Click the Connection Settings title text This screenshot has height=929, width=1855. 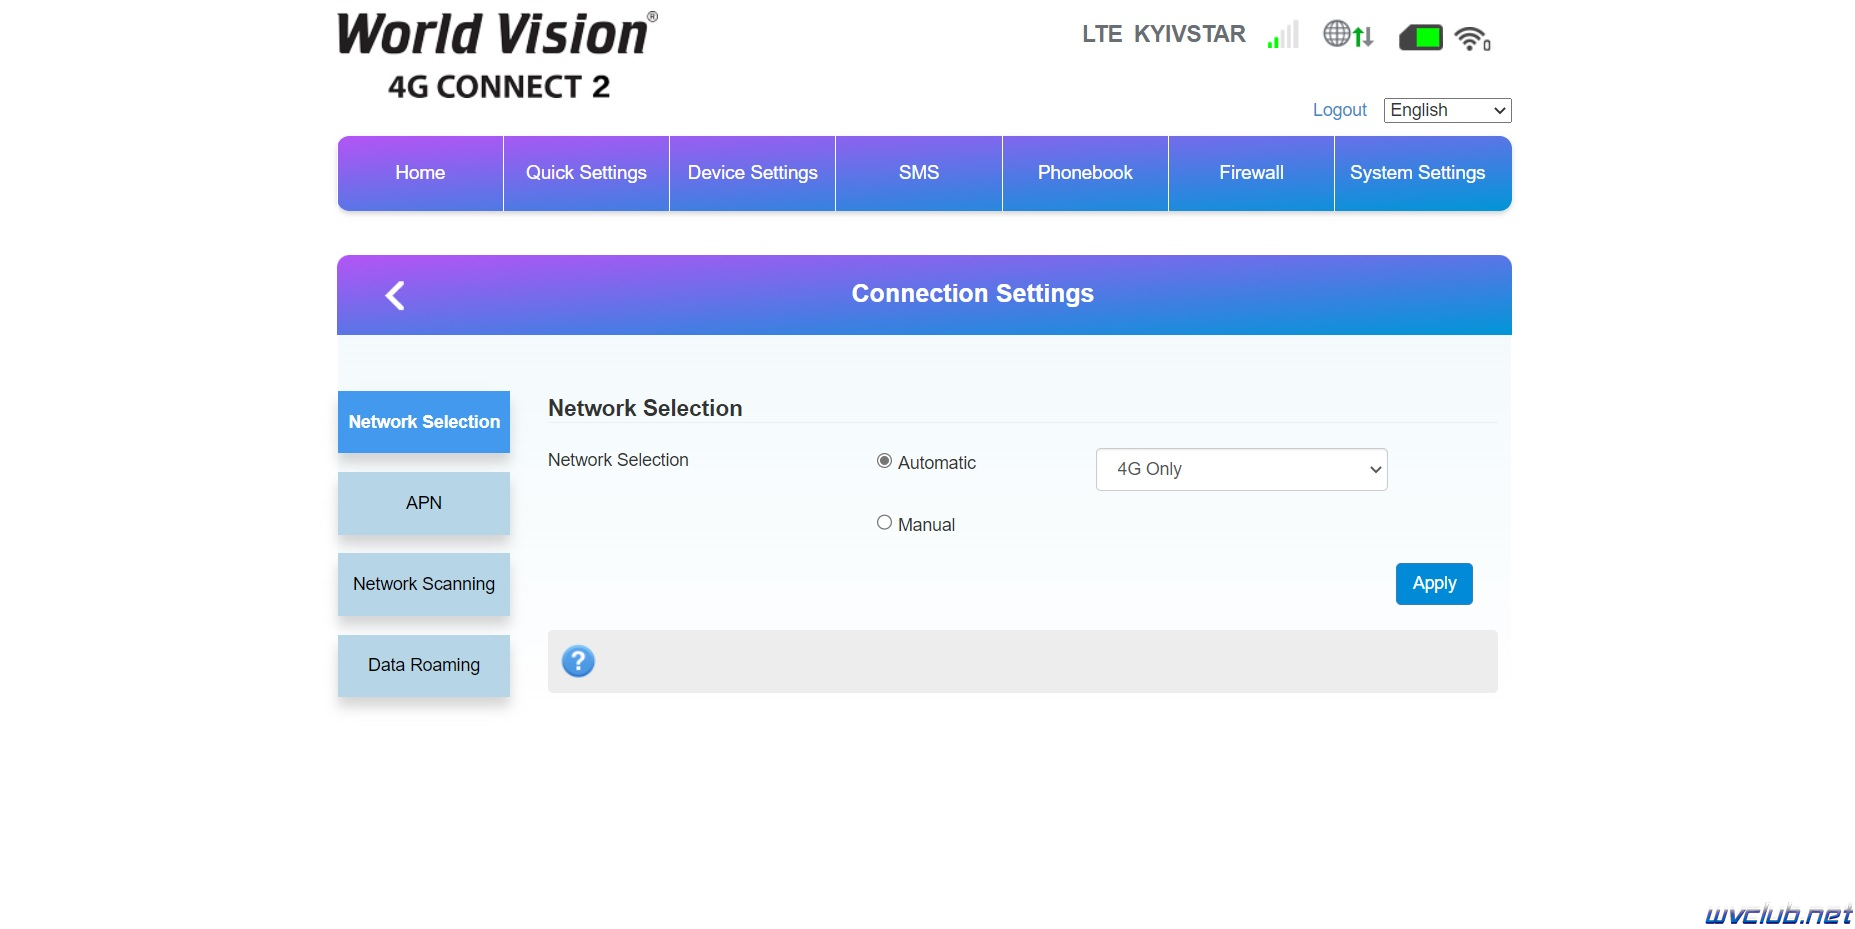coord(972,293)
